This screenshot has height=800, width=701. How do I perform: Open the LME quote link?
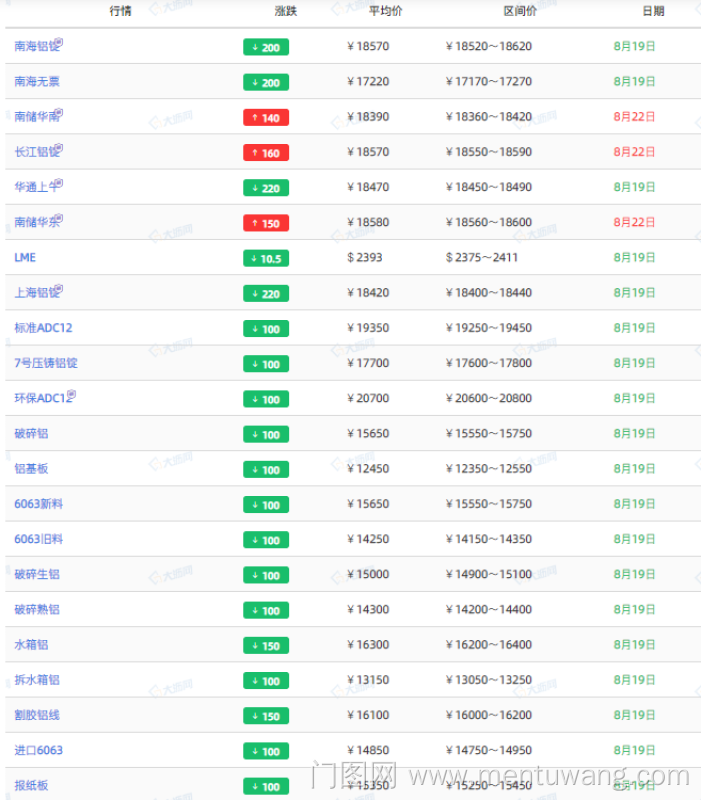pyautogui.click(x=25, y=257)
